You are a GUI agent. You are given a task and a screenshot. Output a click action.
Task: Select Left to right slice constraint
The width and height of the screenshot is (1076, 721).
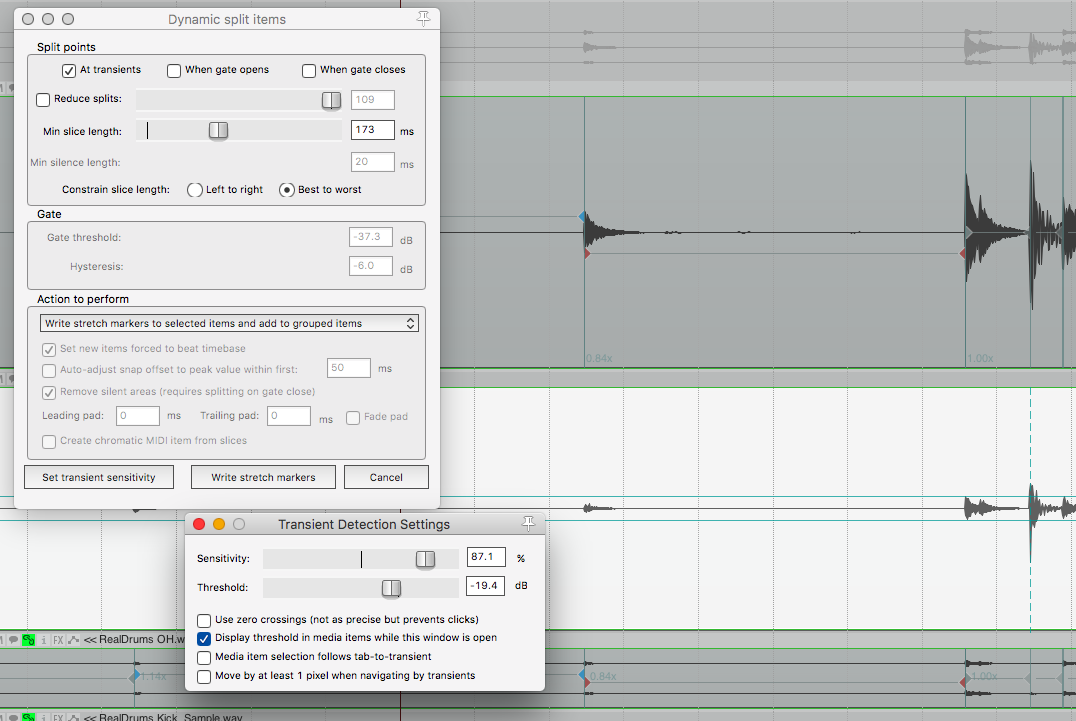point(195,190)
